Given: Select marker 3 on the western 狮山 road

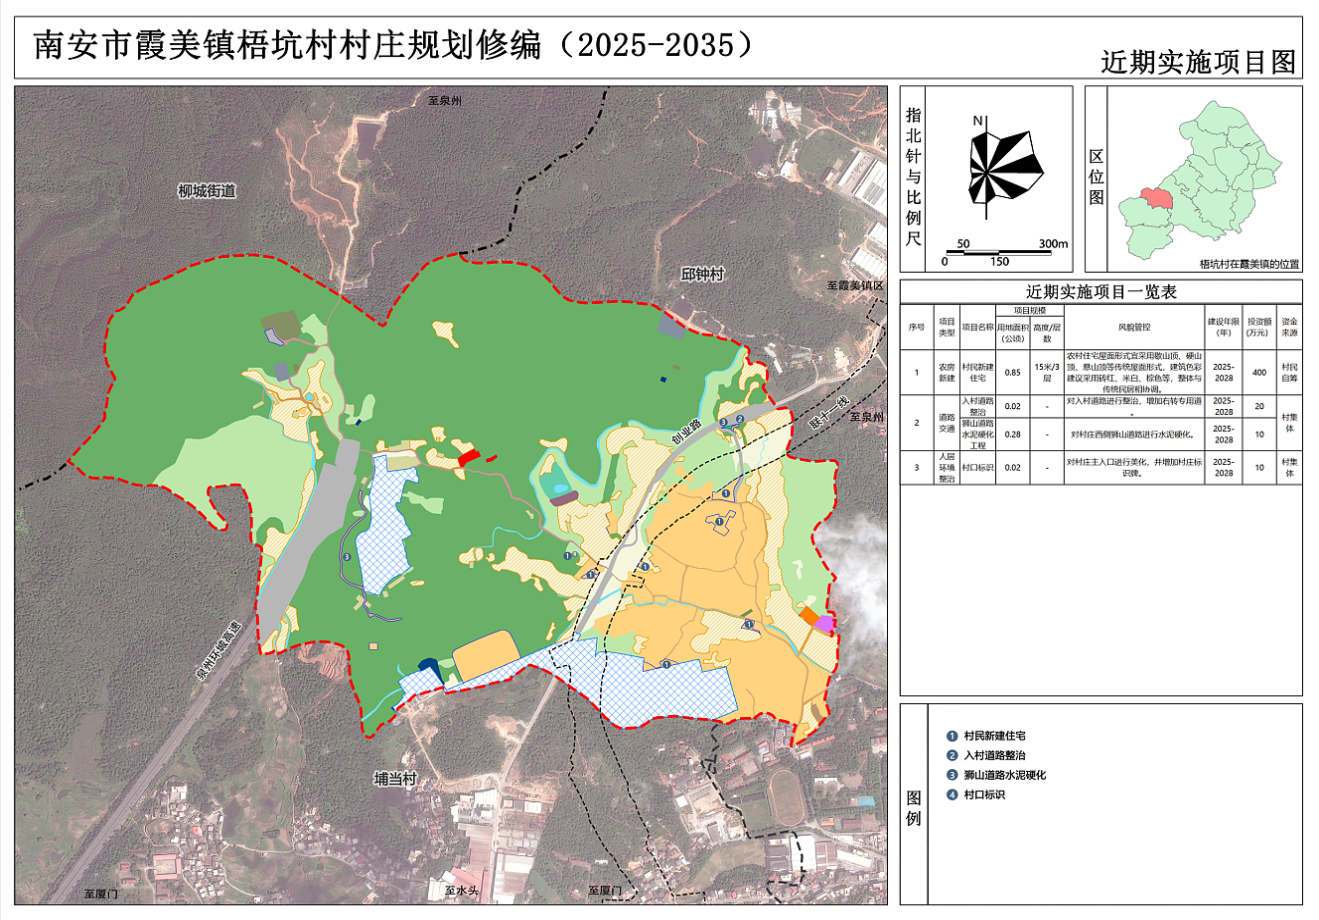Looking at the screenshot, I should [x=346, y=556].
